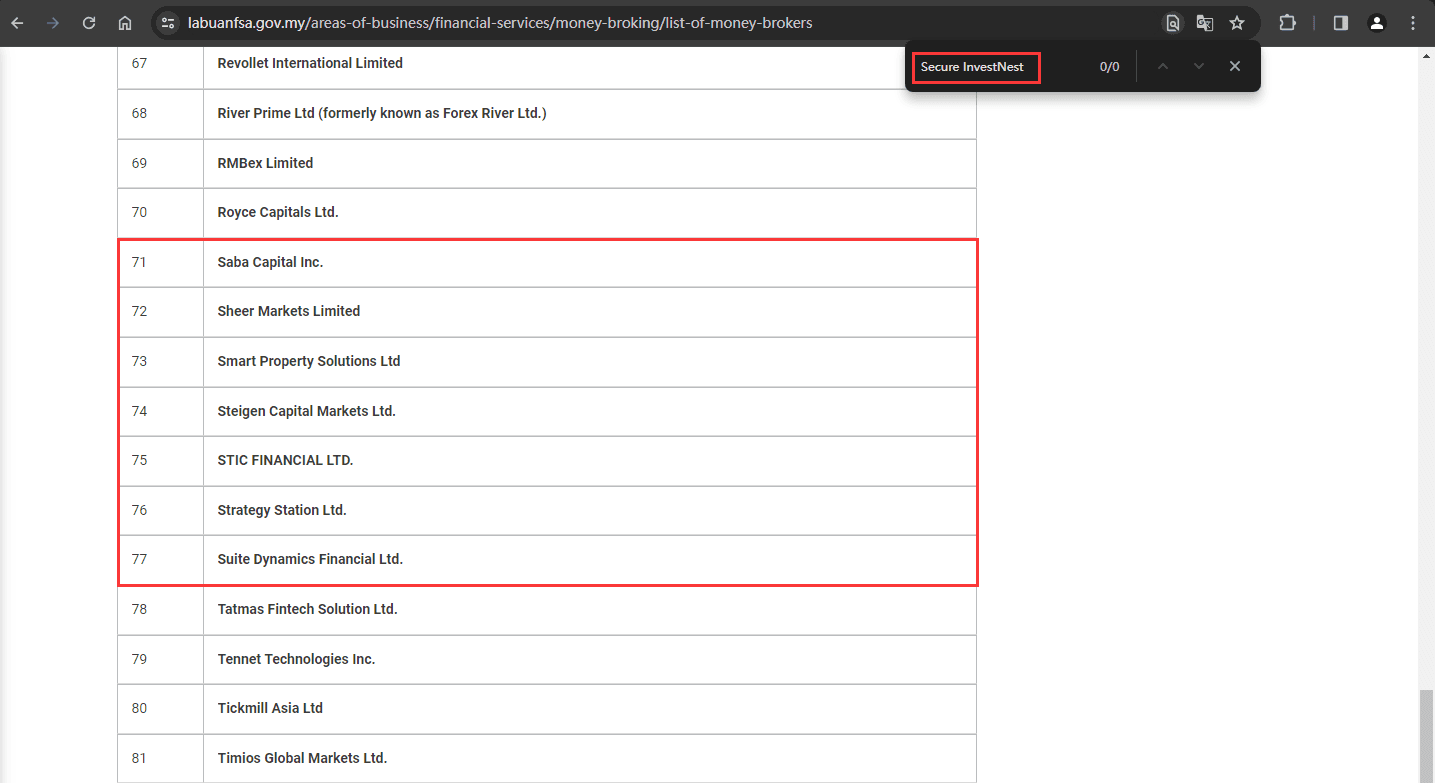The image size is (1435, 783).
Task: Open the profile account menu
Action: (x=1377, y=22)
